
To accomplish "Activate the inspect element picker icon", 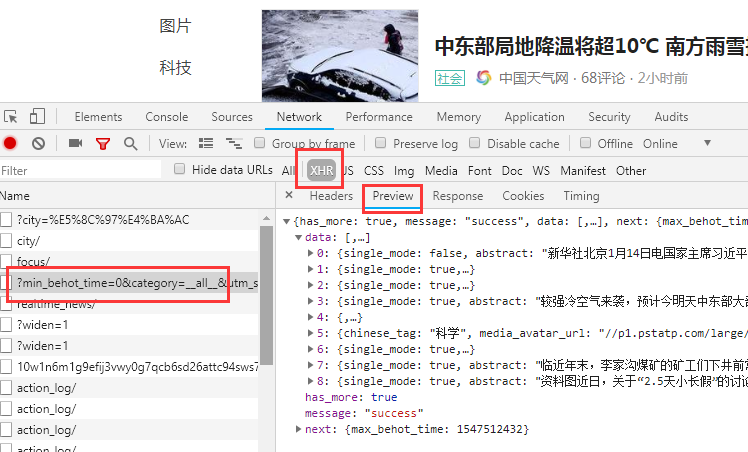I will tap(10, 117).
